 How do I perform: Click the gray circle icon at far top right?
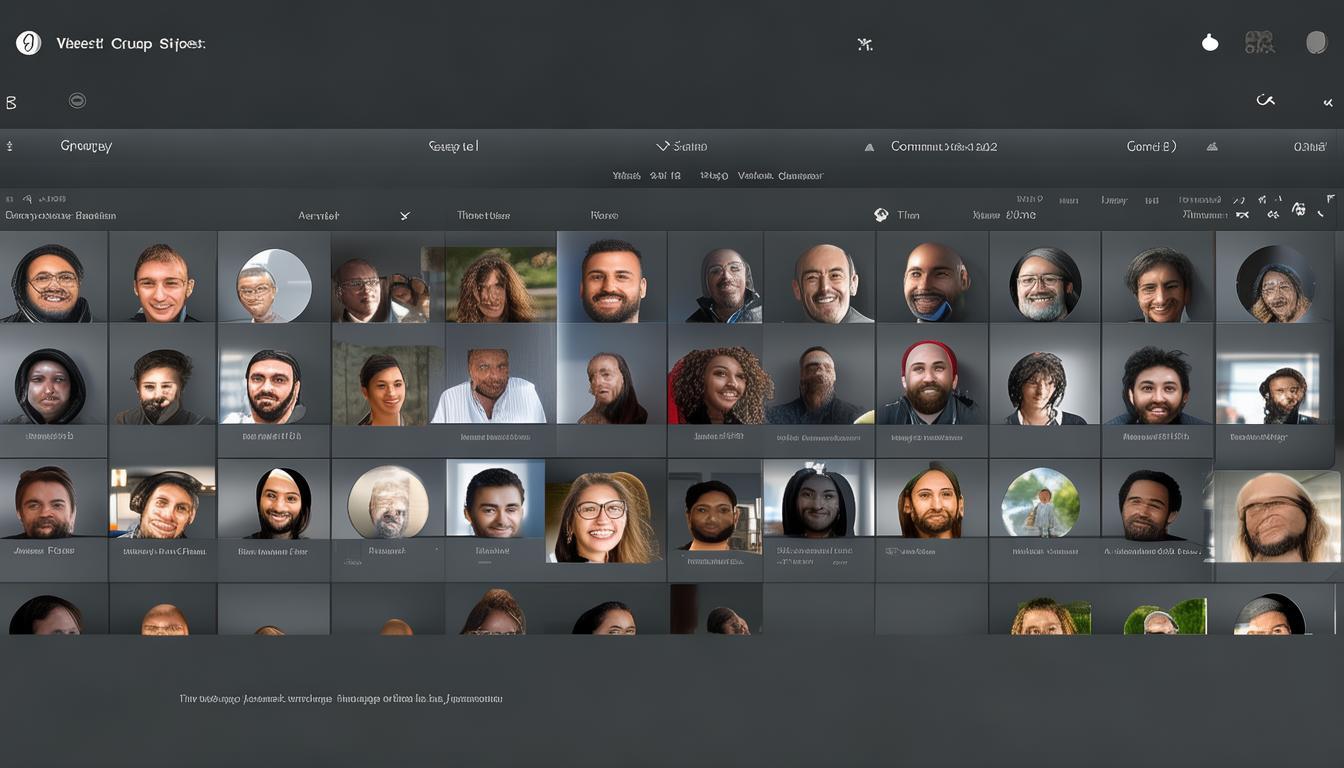coord(1317,43)
